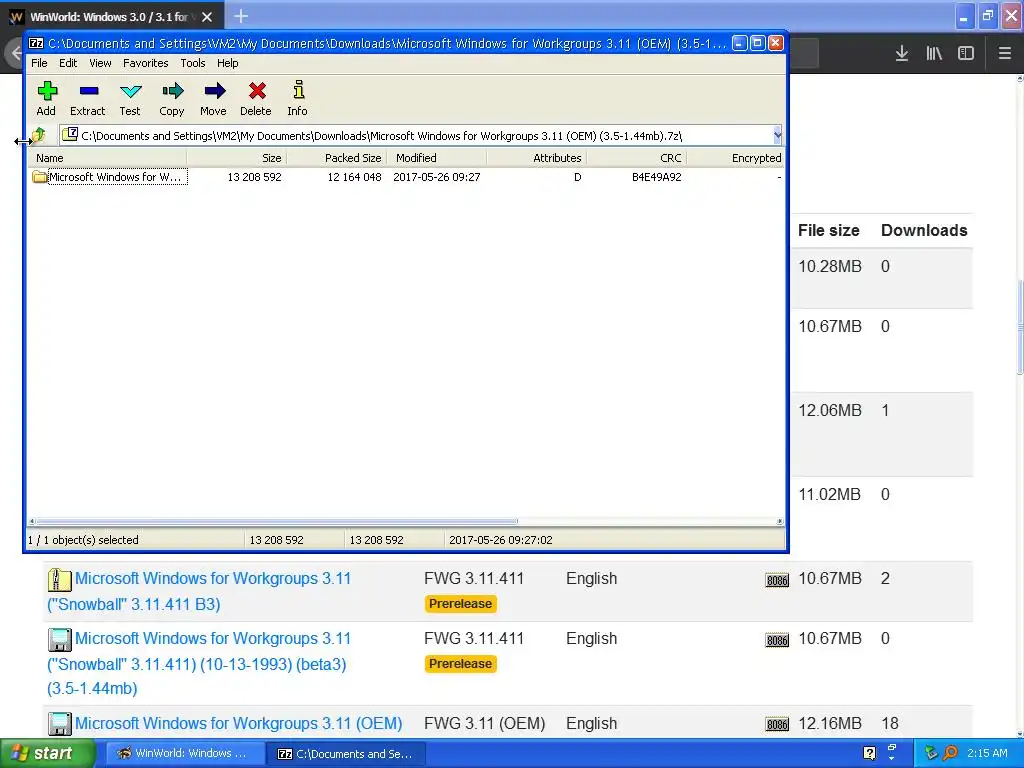Sort by CRC column header

click(637, 158)
